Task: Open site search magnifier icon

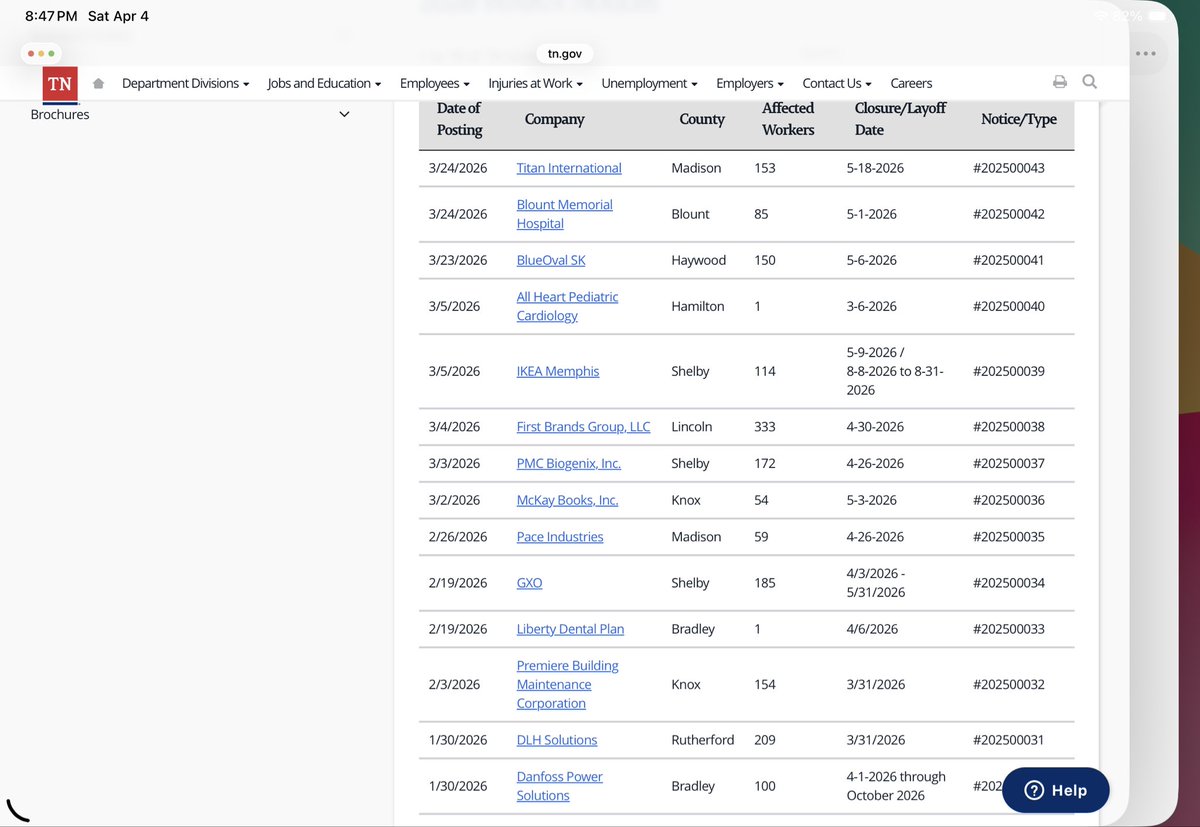Action: pyautogui.click(x=1090, y=82)
